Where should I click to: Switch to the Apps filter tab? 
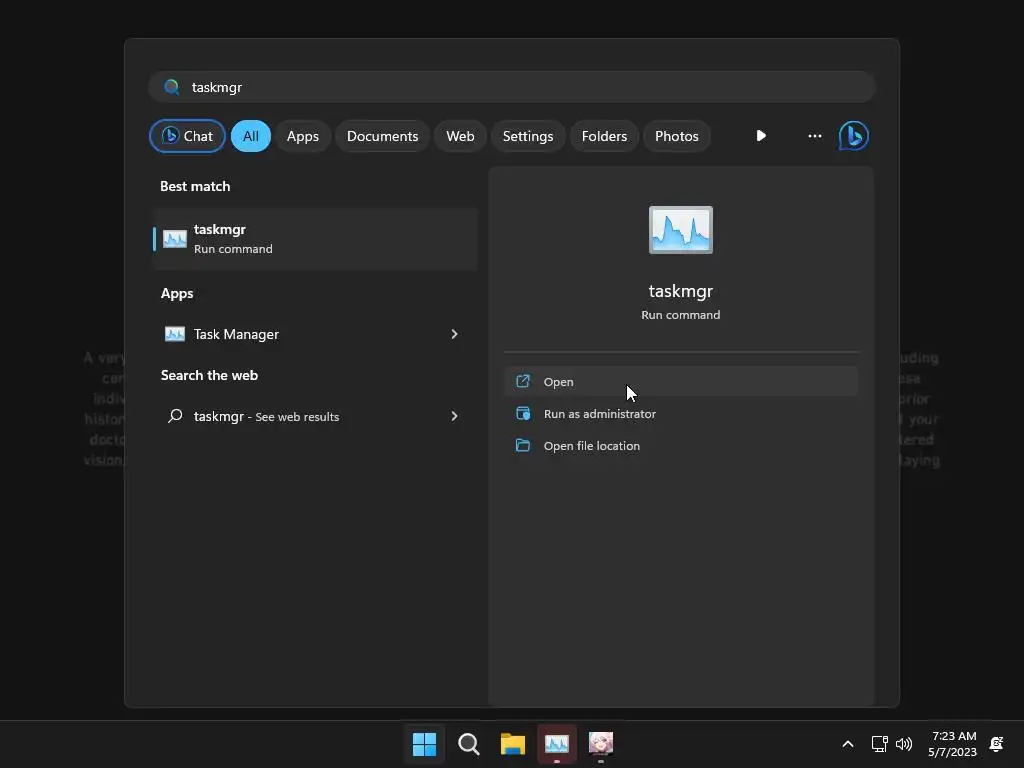[302, 136]
